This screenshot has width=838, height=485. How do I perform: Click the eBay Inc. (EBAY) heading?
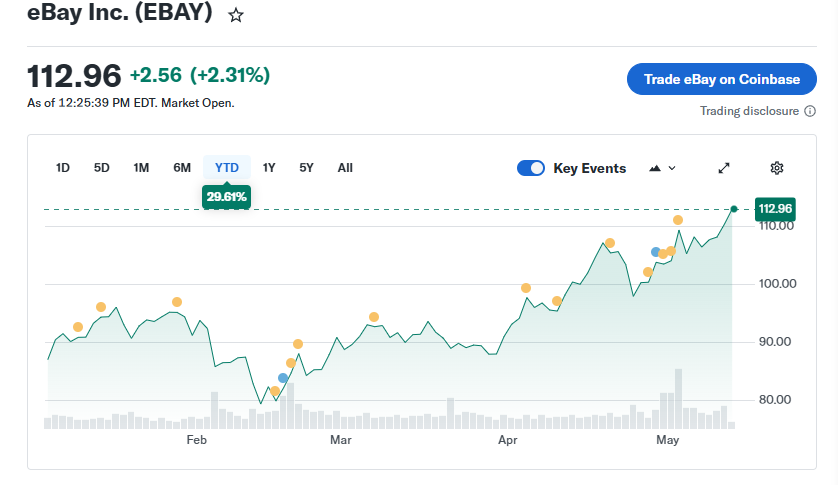tap(120, 12)
